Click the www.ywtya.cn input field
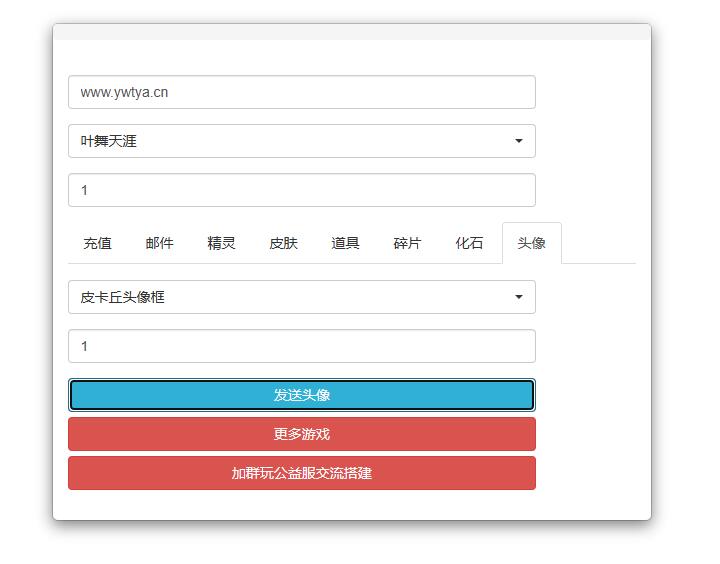The width and height of the screenshot is (720, 564). pyautogui.click(x=302, y=92)
